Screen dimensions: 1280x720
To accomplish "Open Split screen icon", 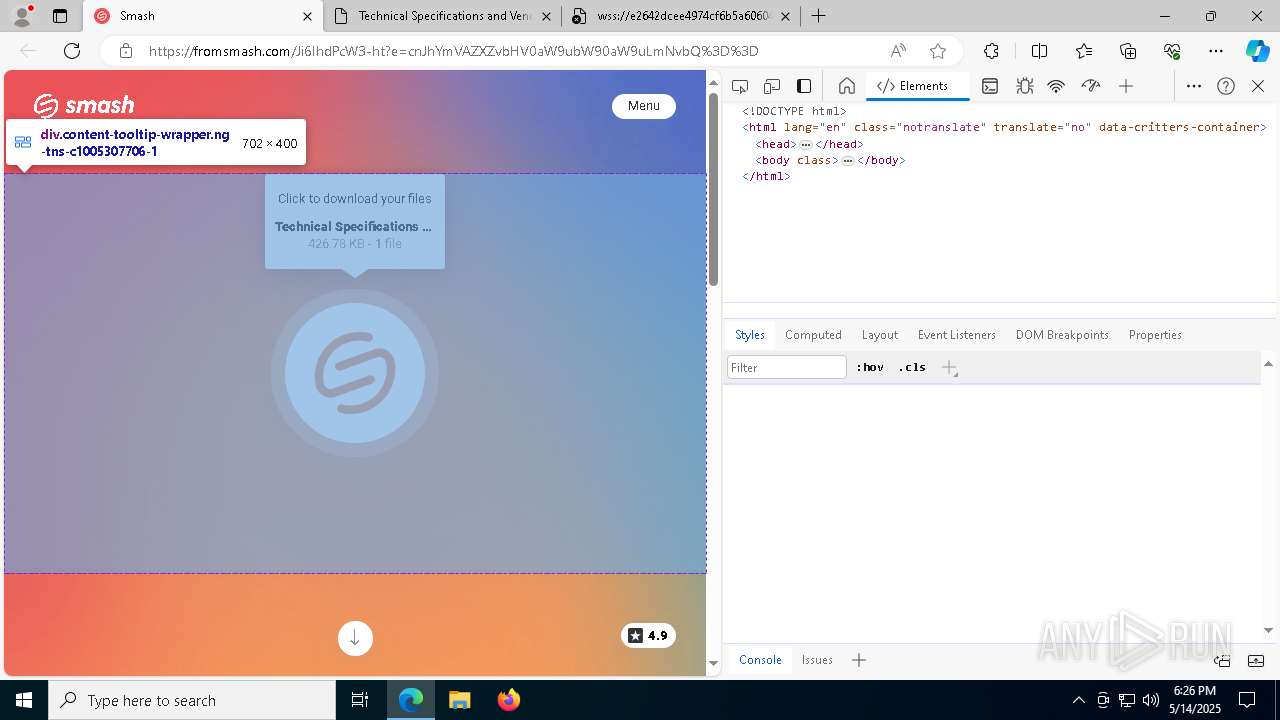I will [1039, 51].
